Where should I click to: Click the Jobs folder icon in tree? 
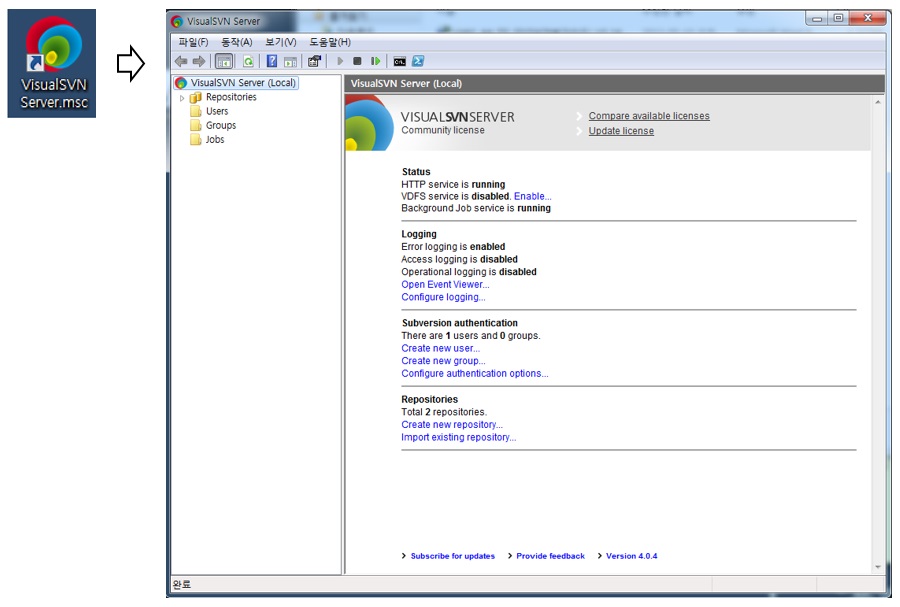(x=196, y=139)
